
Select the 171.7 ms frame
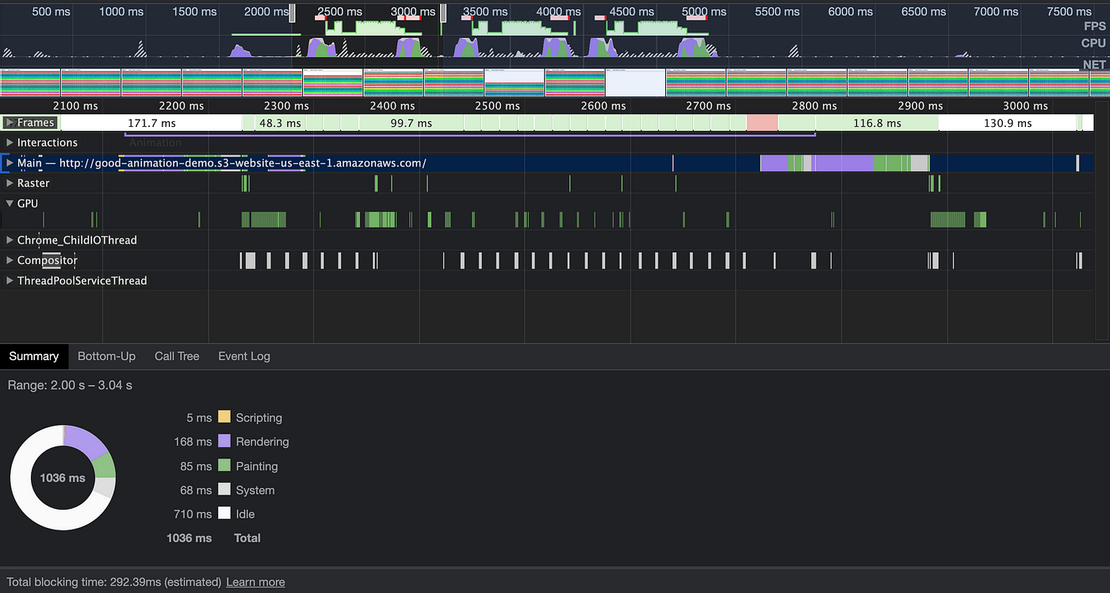point(150,123)
